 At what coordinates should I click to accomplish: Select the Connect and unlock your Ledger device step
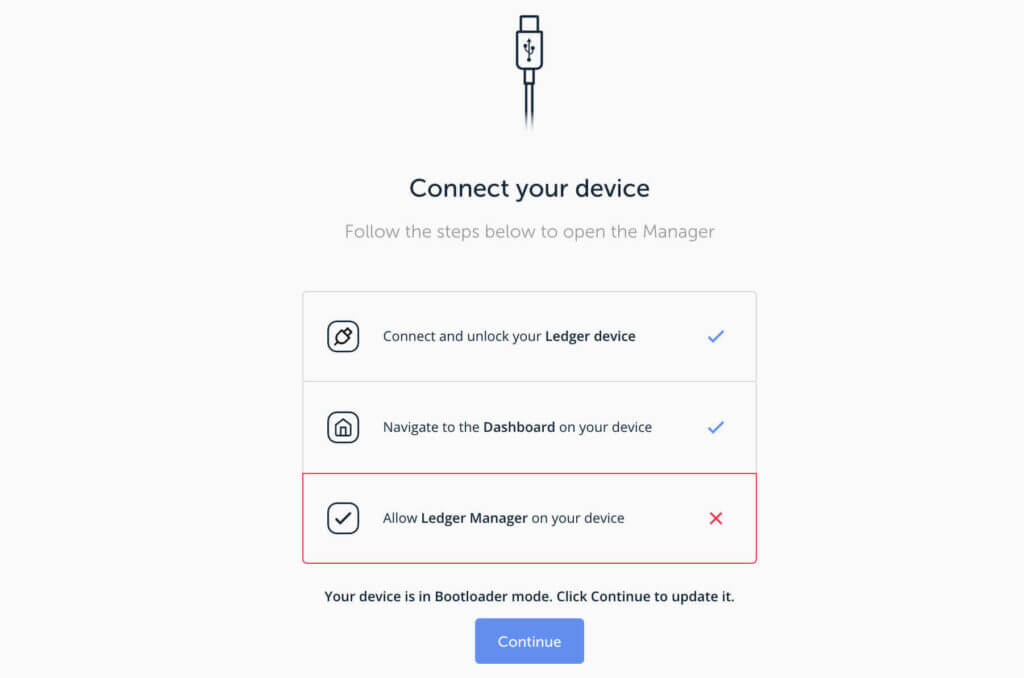pyautogui.click(x=529, y=336)
